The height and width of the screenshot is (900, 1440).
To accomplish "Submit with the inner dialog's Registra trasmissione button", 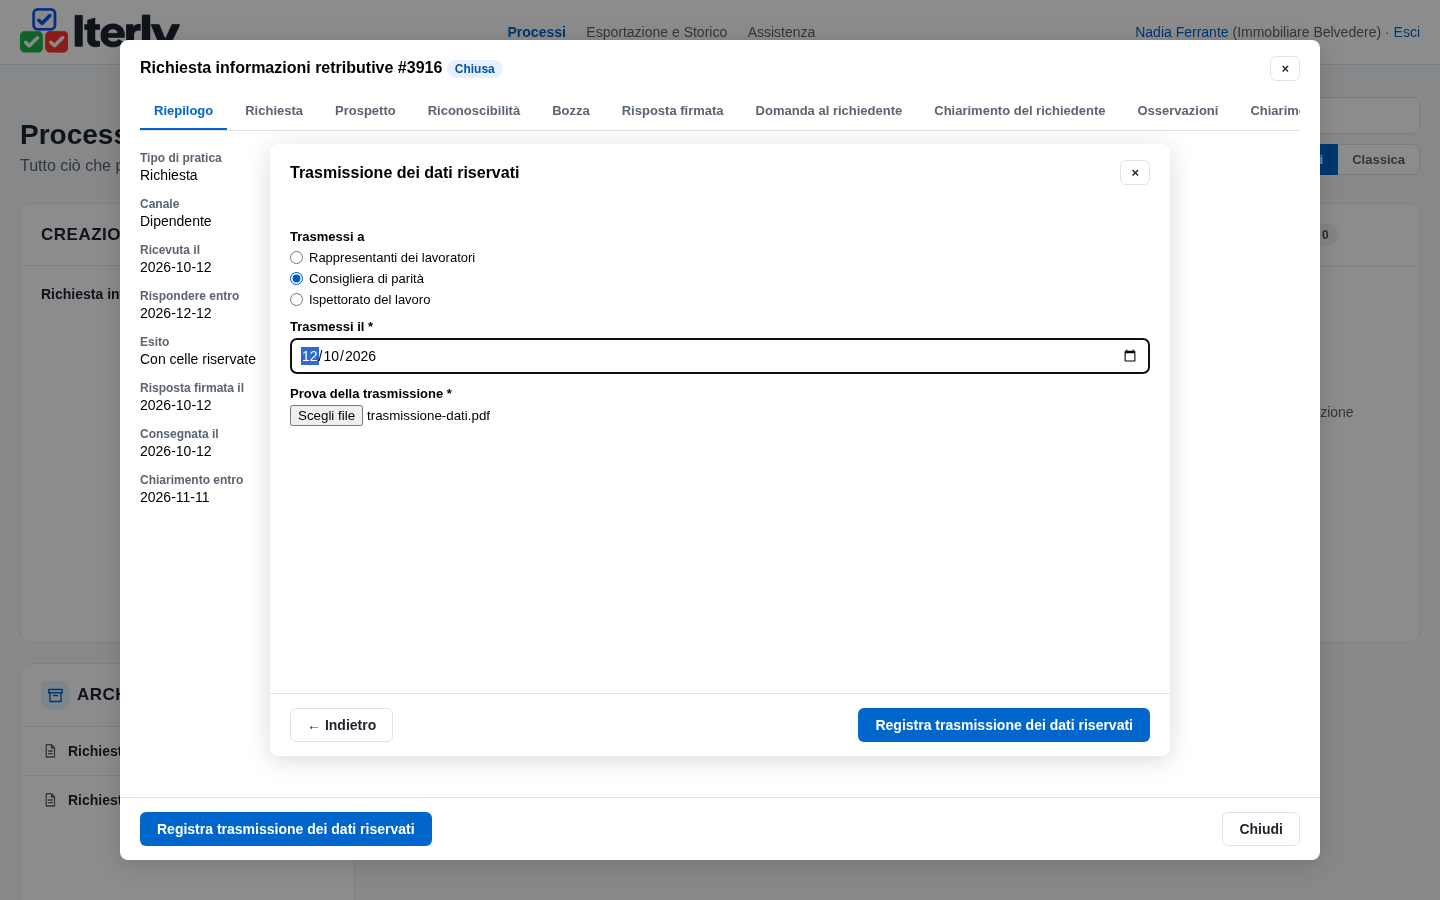I will [1004, 725].
